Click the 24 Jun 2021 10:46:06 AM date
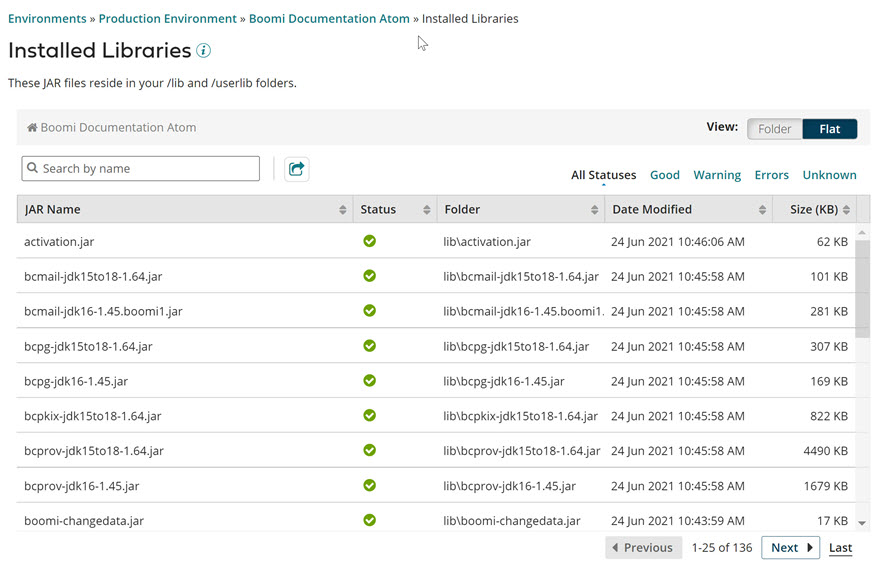The height and width of the screenshot is (563, 876). [x=678, y=242]
